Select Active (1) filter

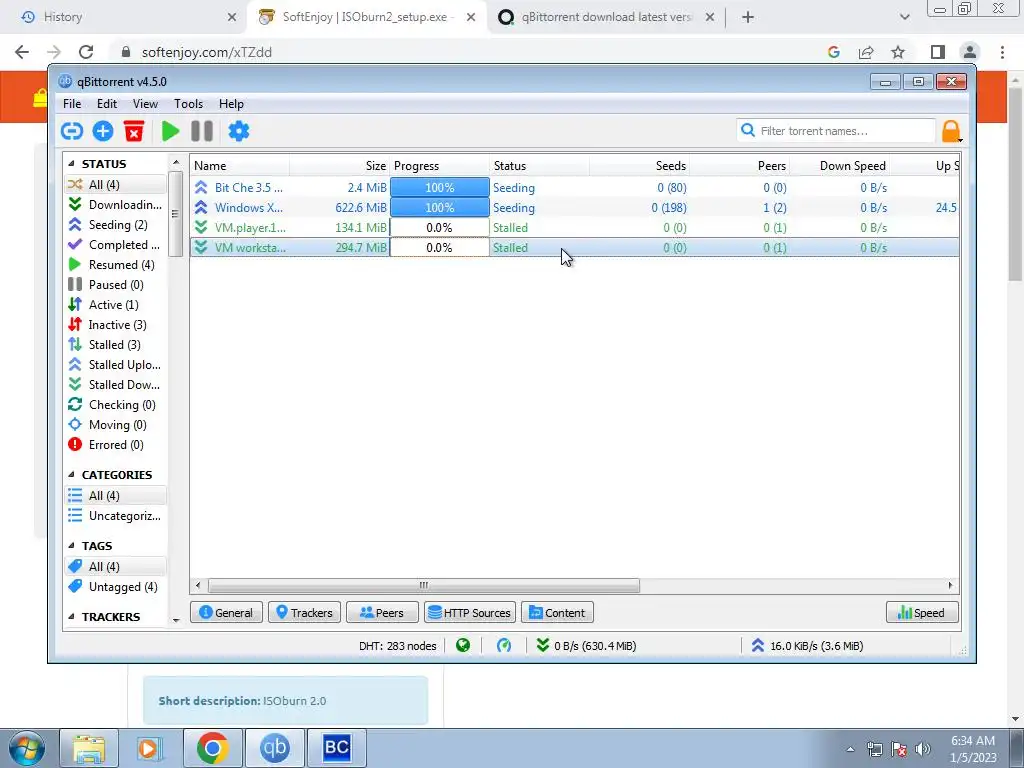tap(116, 305)
